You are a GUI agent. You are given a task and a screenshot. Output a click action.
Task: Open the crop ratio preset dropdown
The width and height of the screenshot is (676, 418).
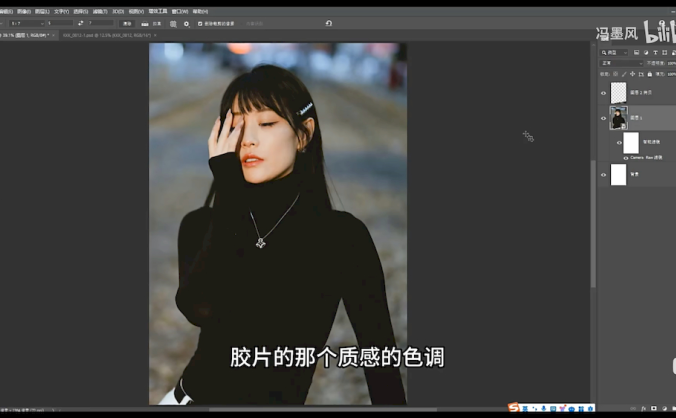pyautogui.click(x=27, y=23)
